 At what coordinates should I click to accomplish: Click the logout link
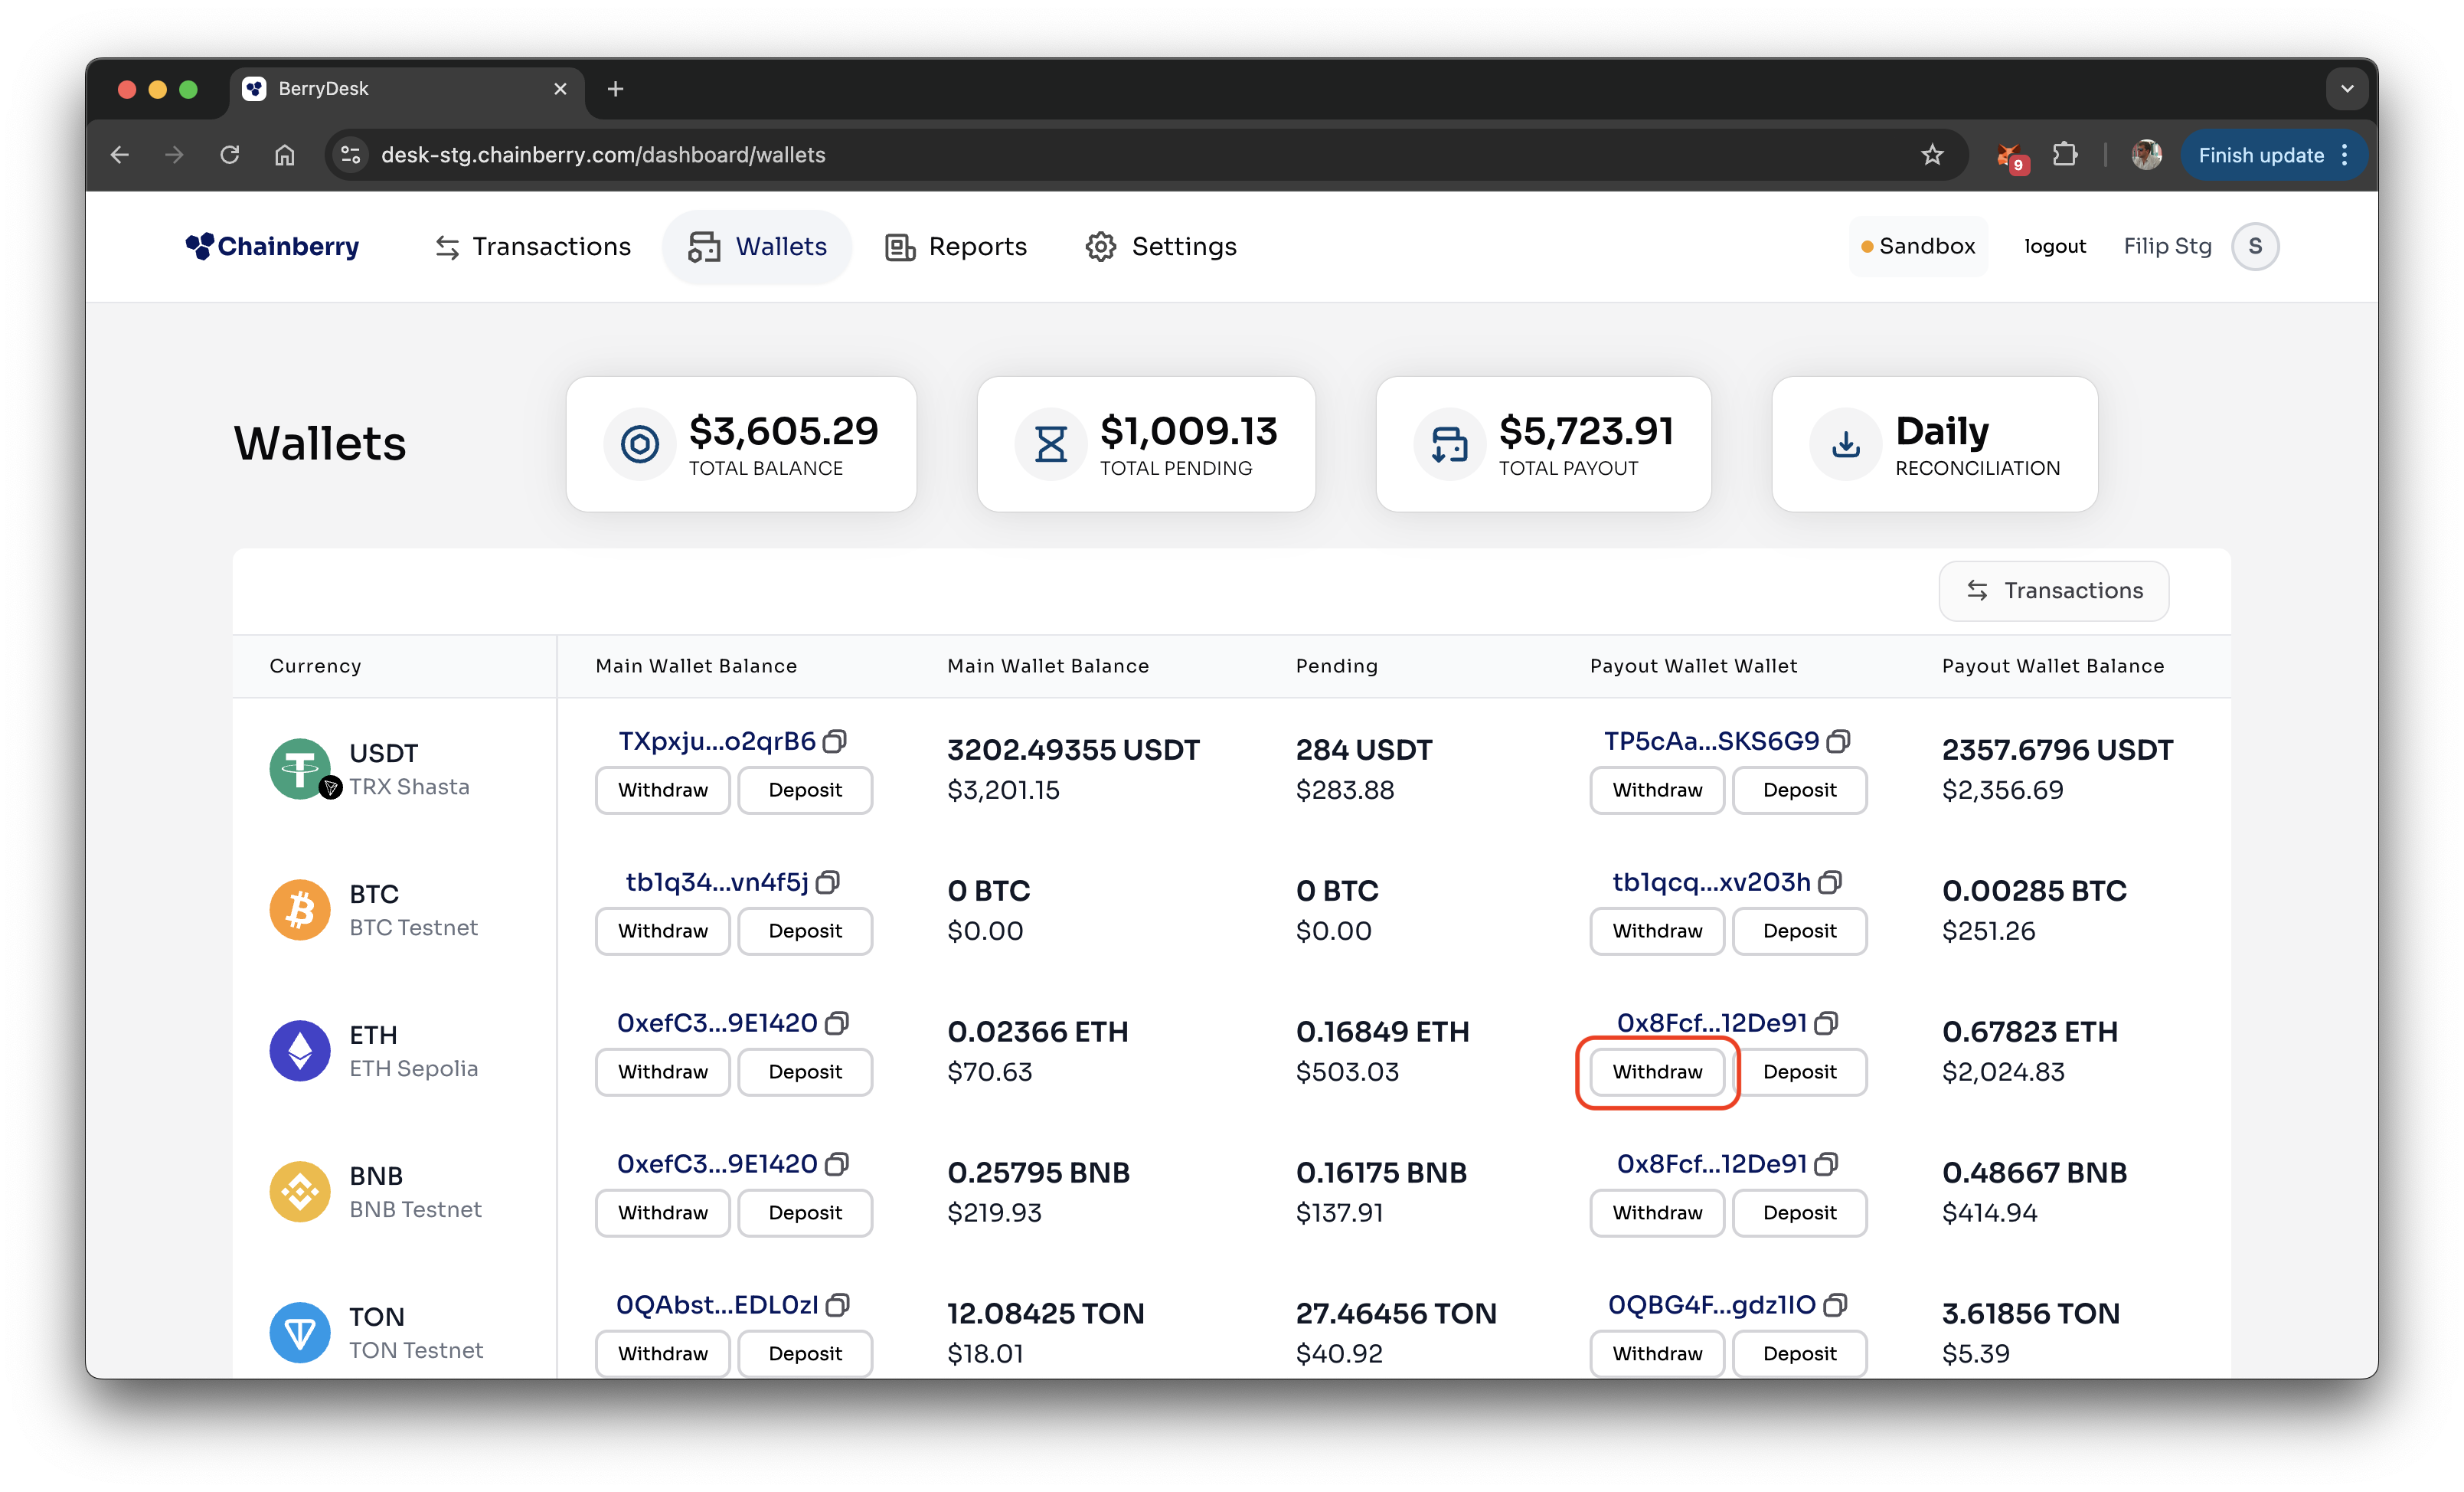2054,246
